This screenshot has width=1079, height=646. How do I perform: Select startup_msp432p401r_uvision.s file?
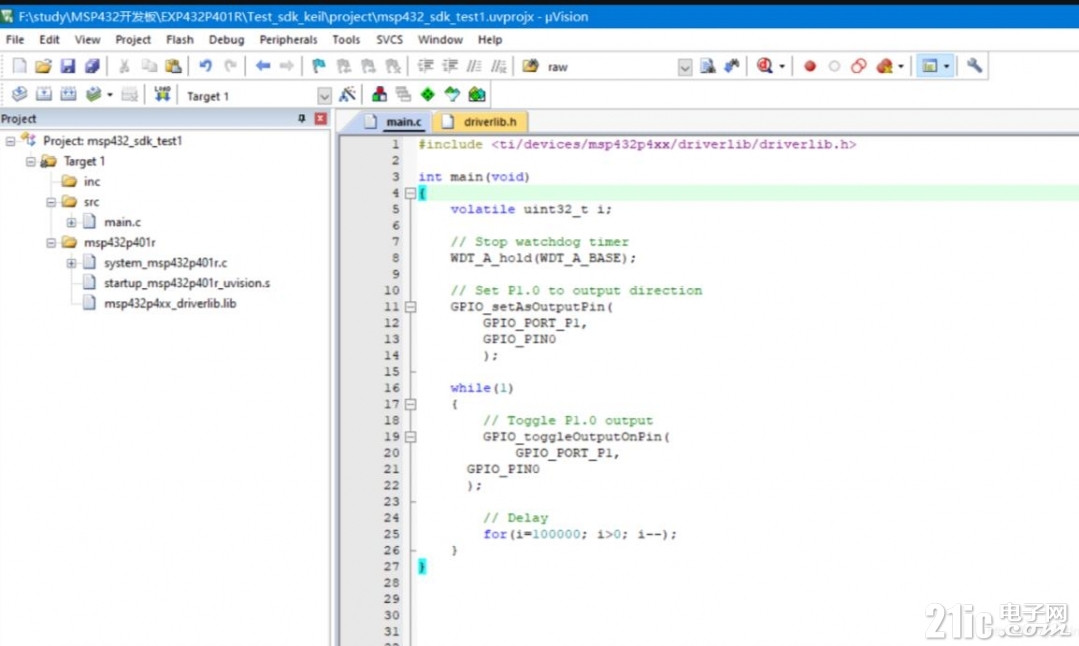[x=186, y=283]
